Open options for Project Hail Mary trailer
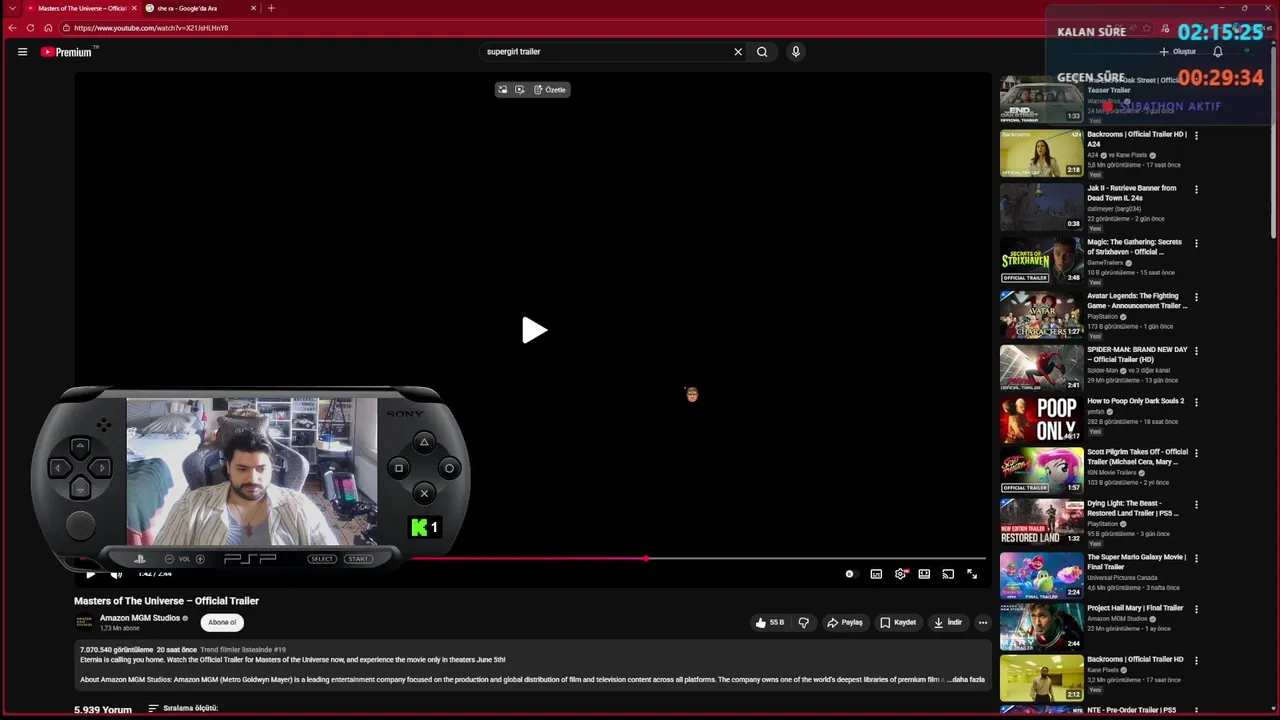This screenshot has width=1280, height=720. coord(1196,610)
